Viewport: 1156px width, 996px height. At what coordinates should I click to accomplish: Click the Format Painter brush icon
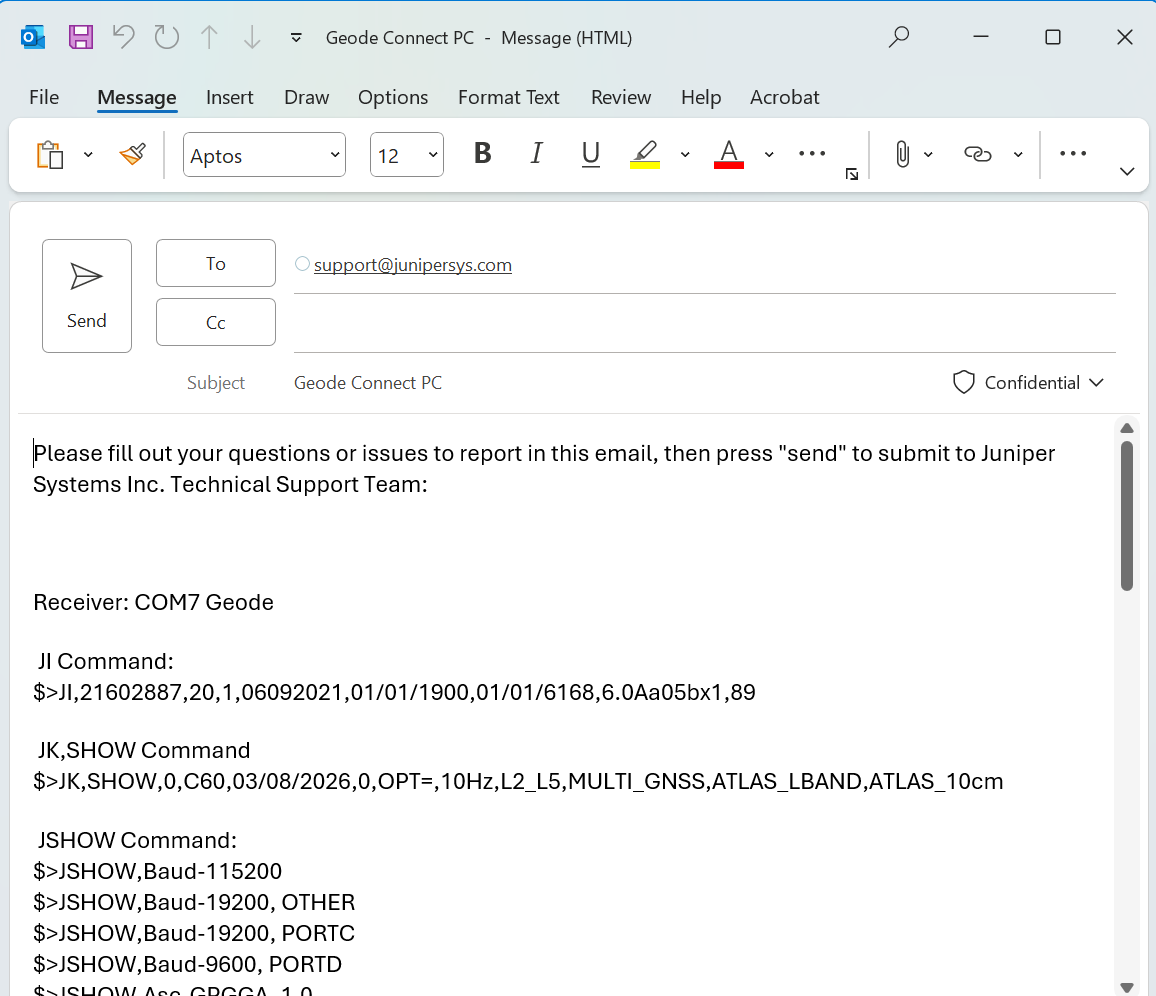(x=132, y=155)
